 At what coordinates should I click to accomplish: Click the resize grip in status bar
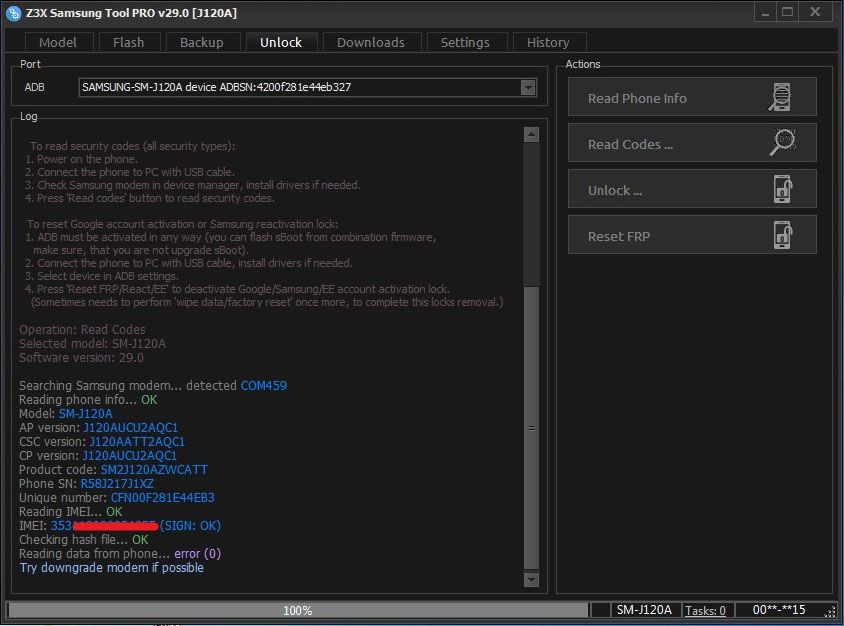(832, 613)
